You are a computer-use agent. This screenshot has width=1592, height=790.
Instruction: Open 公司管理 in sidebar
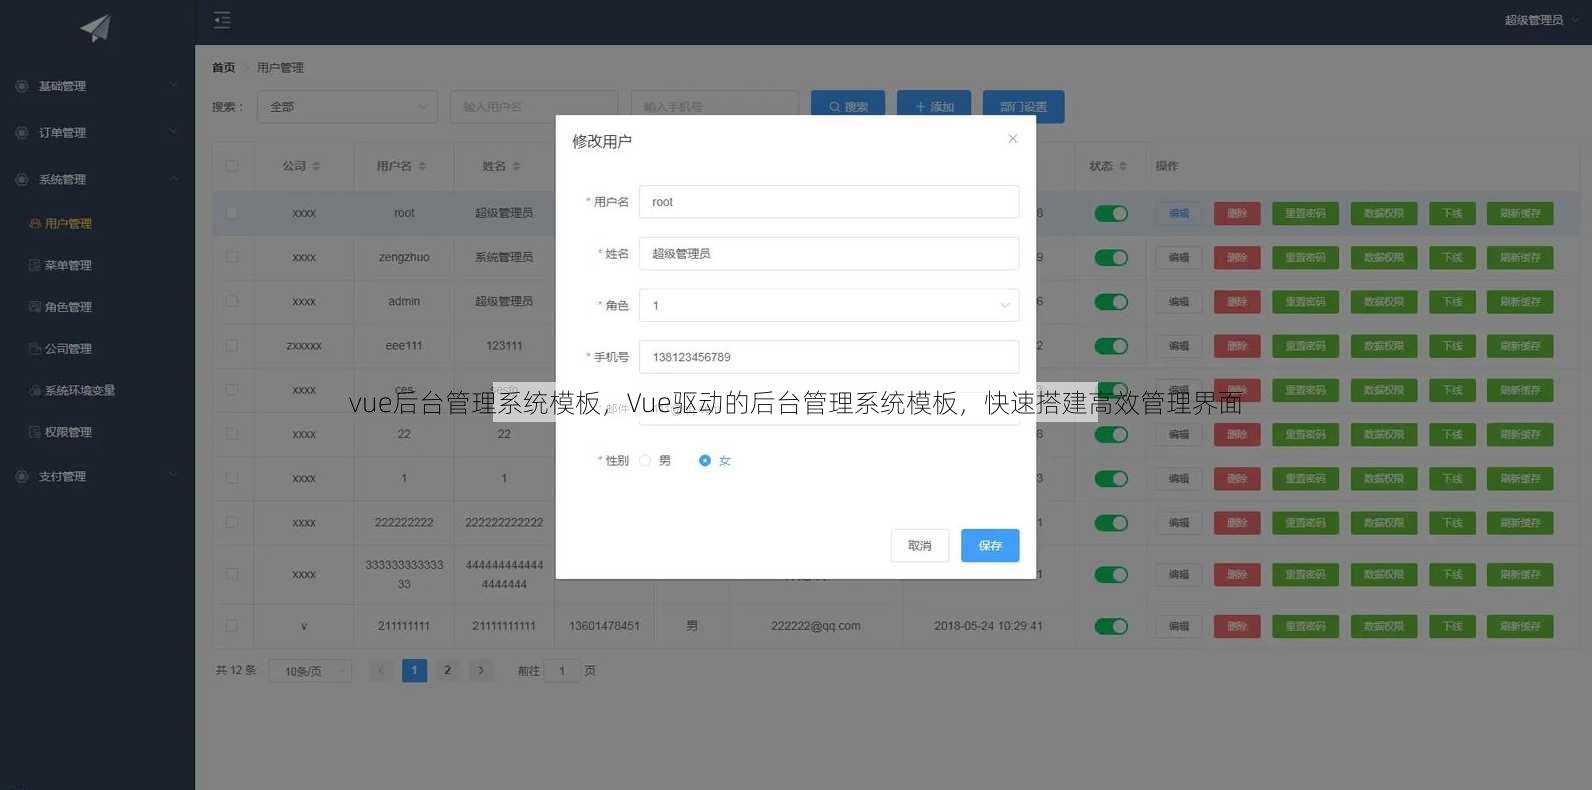click(x=97, y=349)
